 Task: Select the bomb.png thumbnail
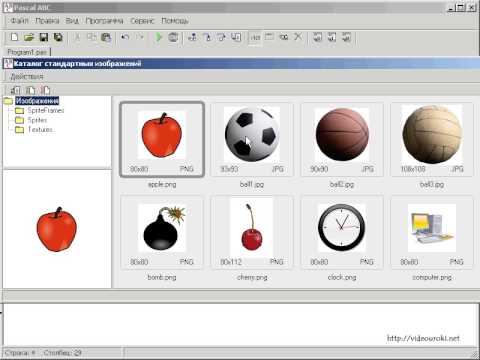(162, 232)
